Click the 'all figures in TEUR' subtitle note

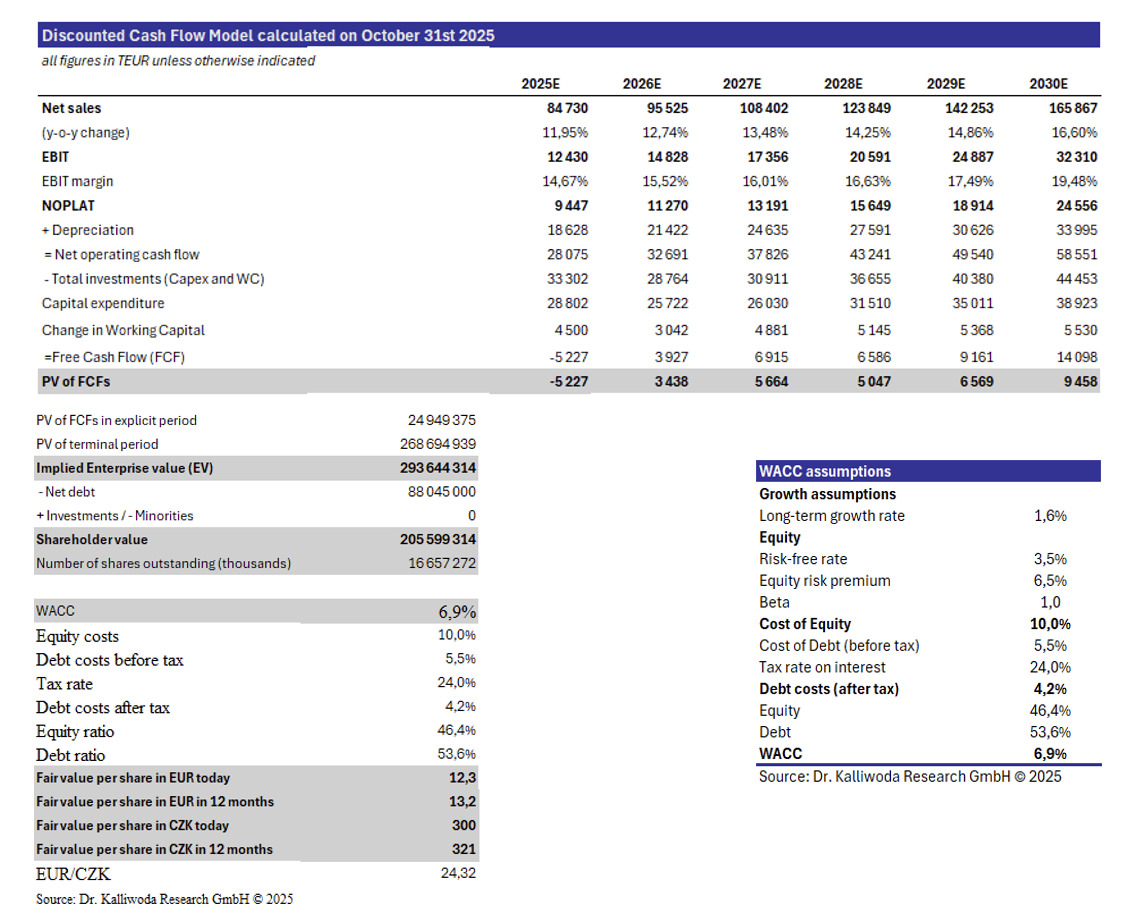178,61
